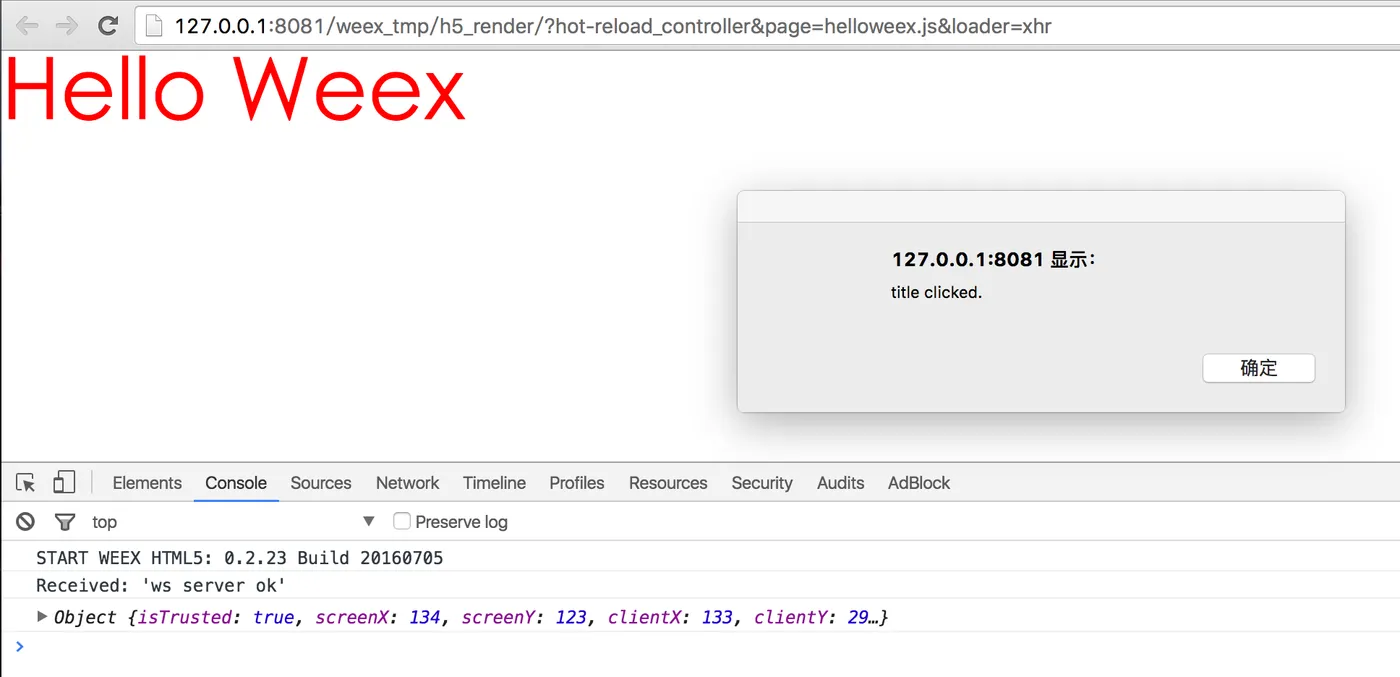The width and height of the screenshot is (1400, 677).
Task: Click the '127.0.0.1:8081 显示:' alert heading
Action: point(994,260)
